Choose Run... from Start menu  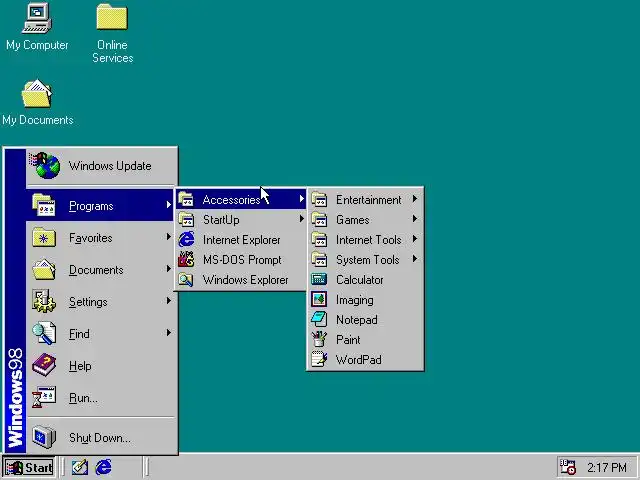102,398
